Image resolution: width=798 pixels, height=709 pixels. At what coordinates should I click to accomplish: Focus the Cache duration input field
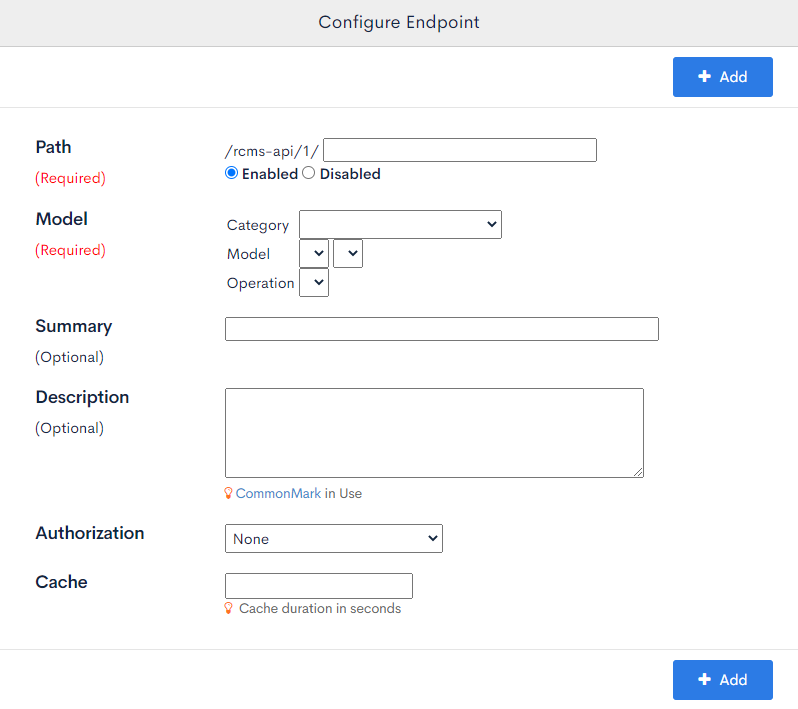point(319,586)
